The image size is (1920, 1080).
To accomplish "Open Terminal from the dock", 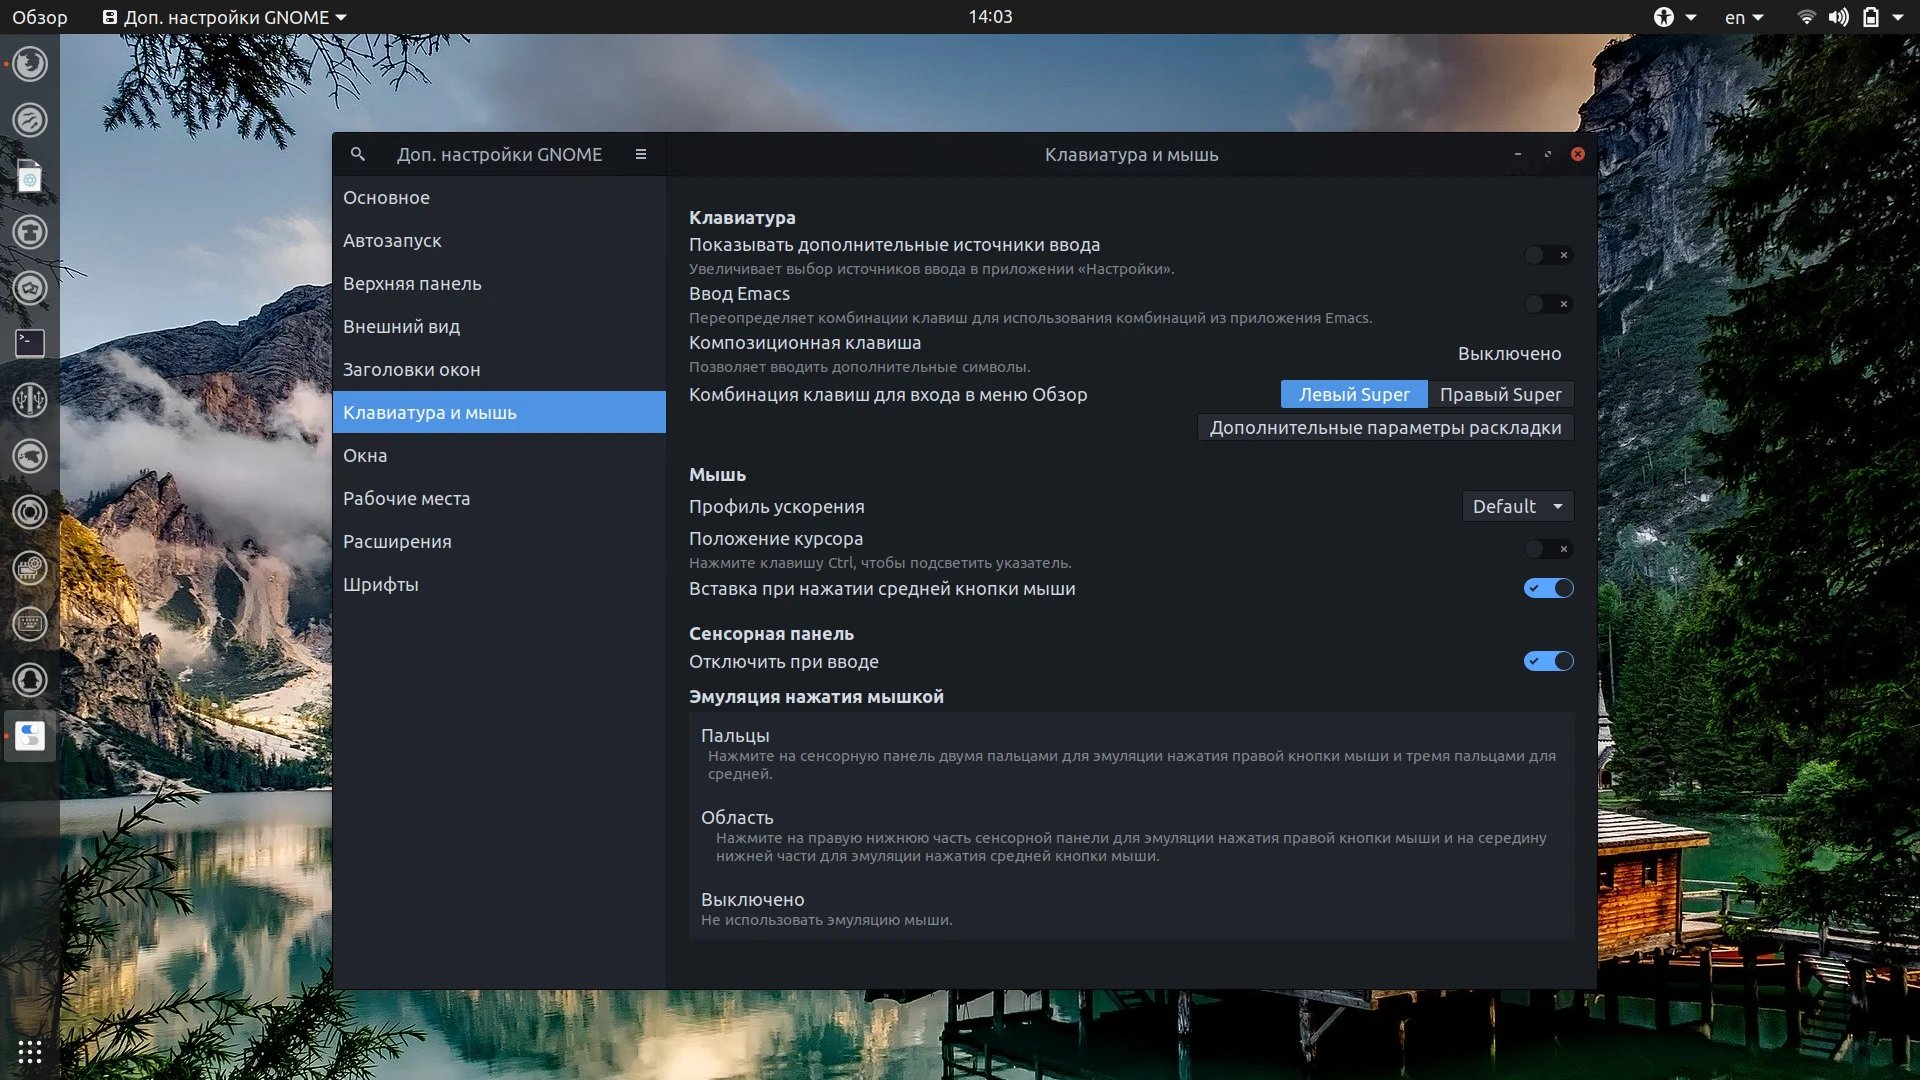I will click(x=30, y=343).
